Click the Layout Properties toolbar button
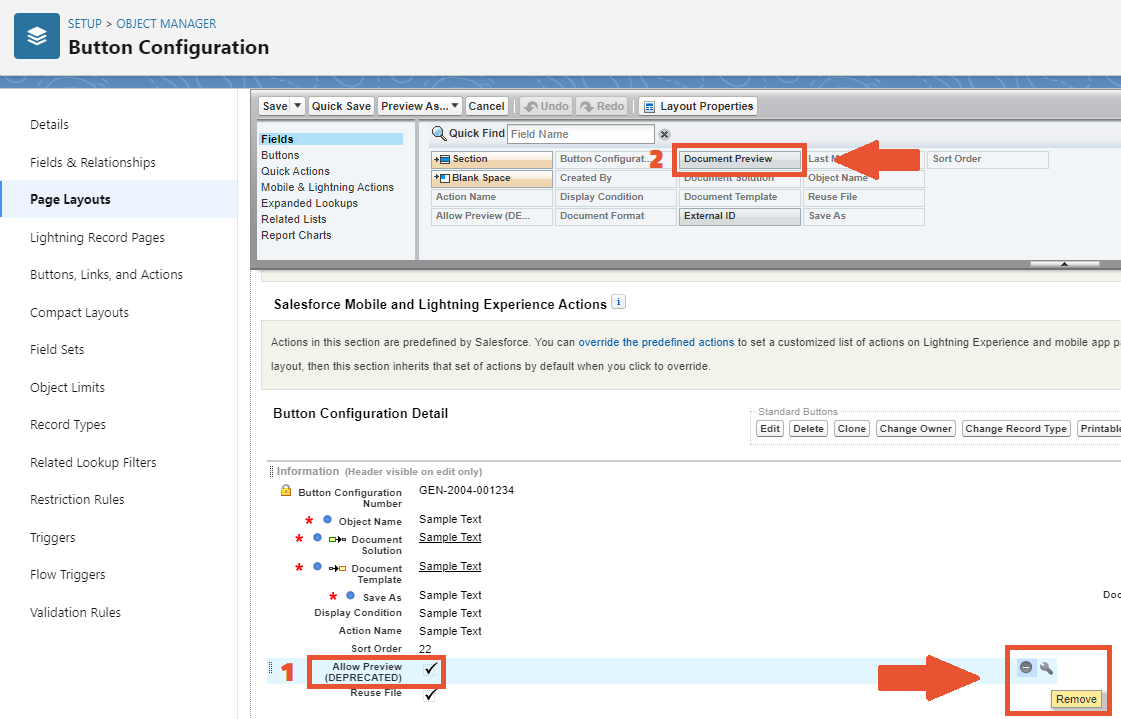The width and height of the screenshot is (1121, 719). [x=698, y=106]
